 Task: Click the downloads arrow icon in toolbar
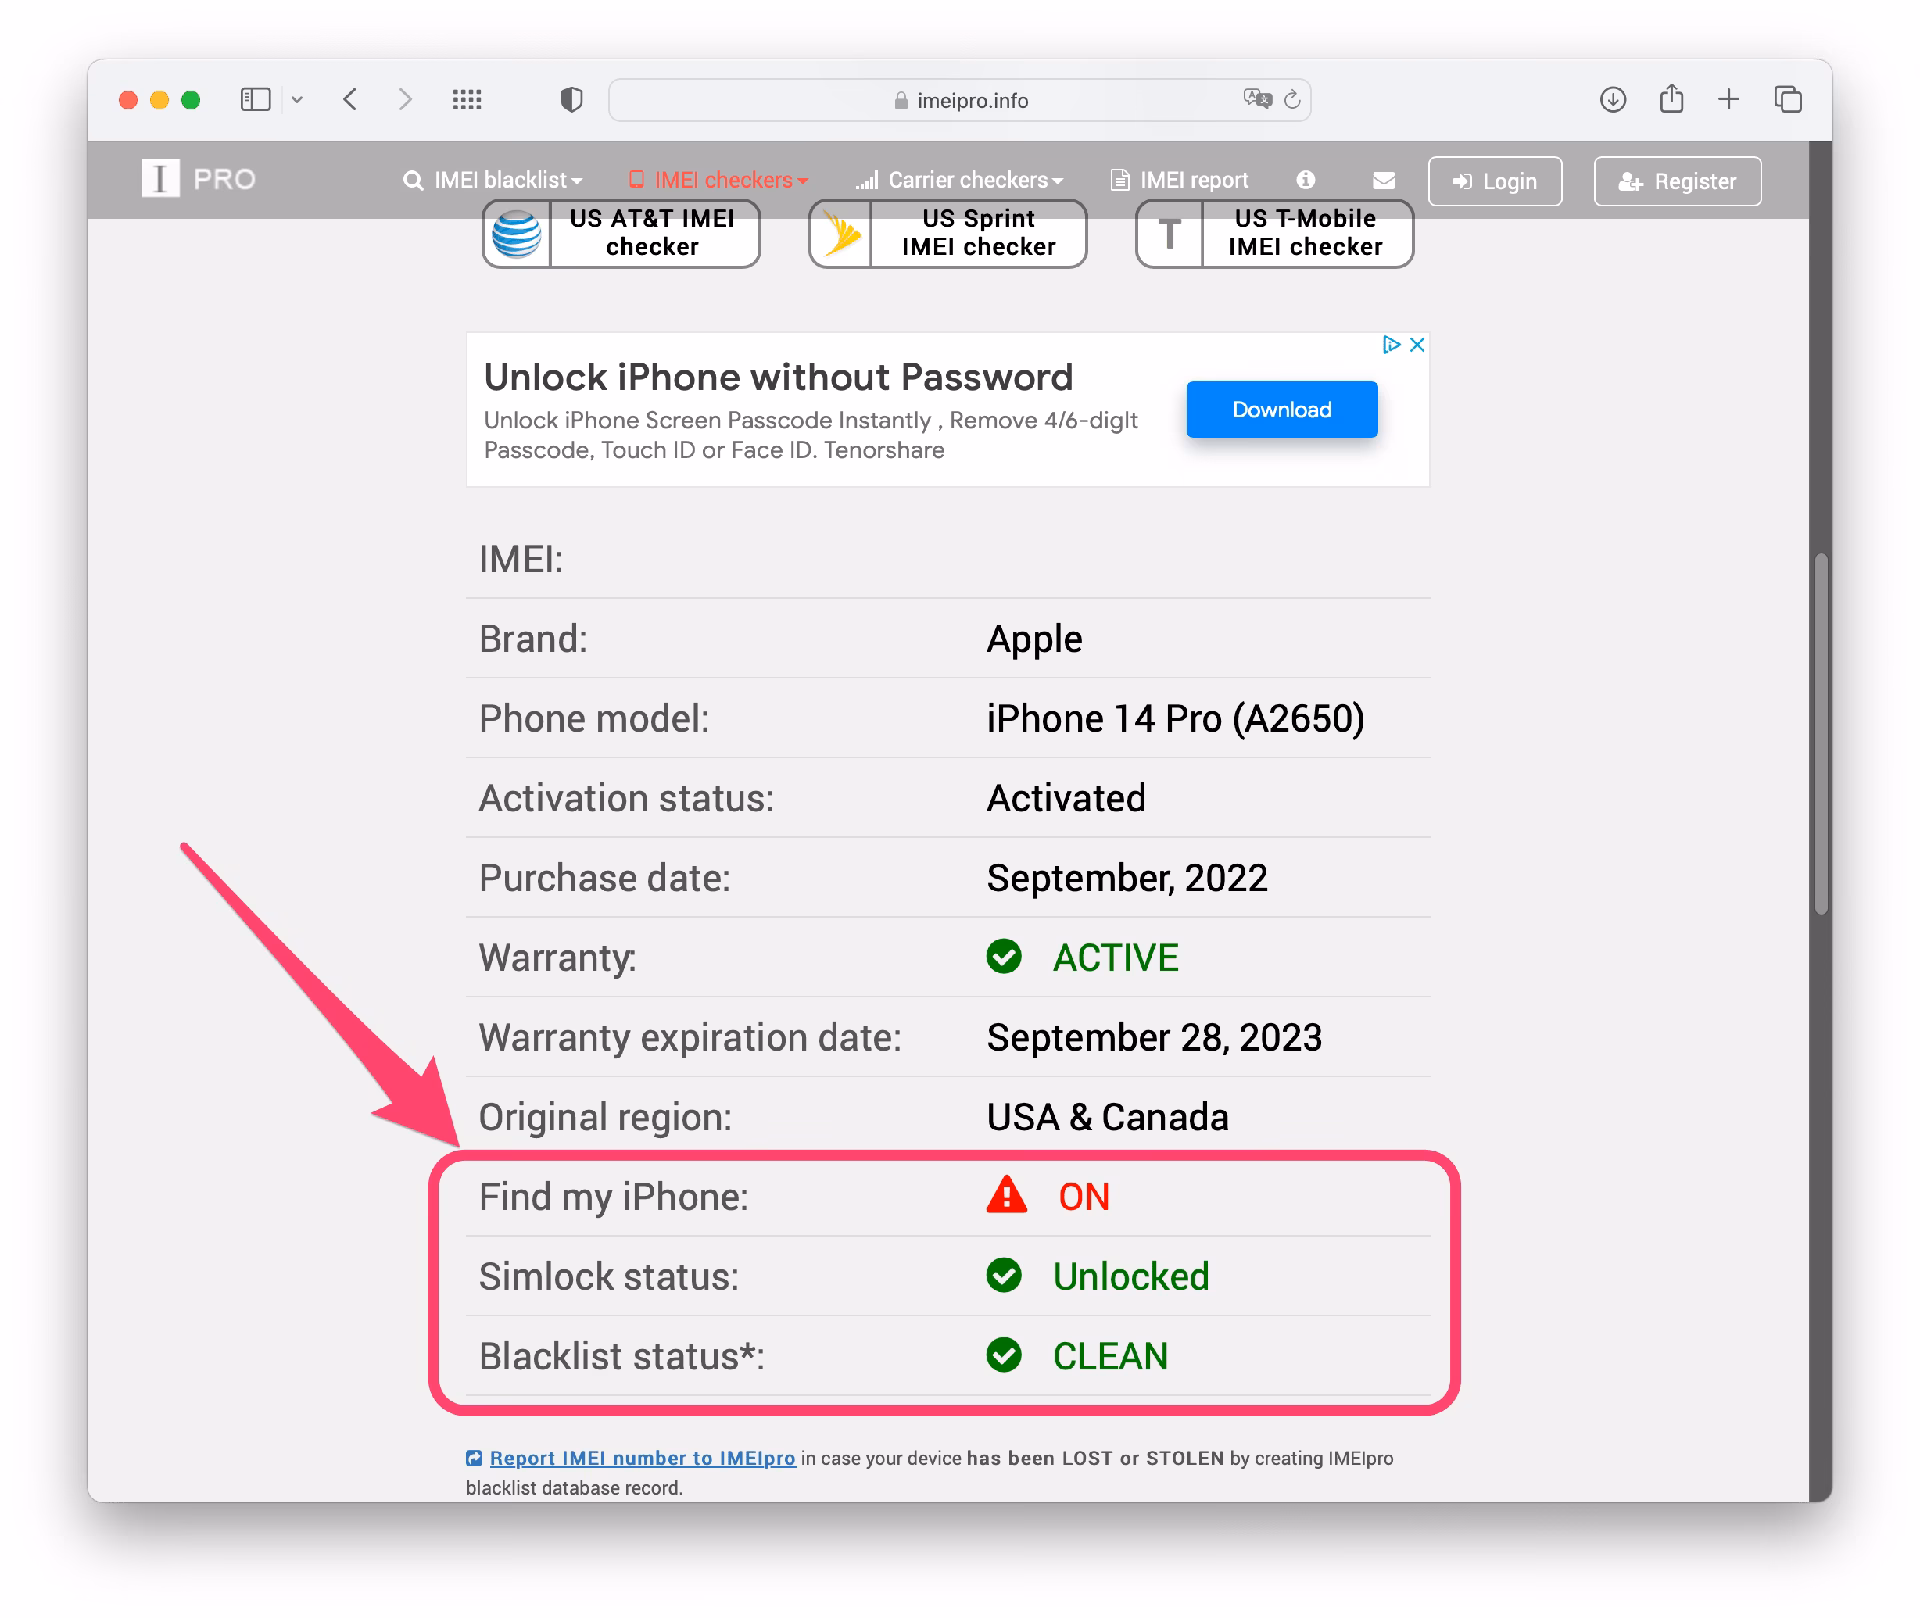1613,99
